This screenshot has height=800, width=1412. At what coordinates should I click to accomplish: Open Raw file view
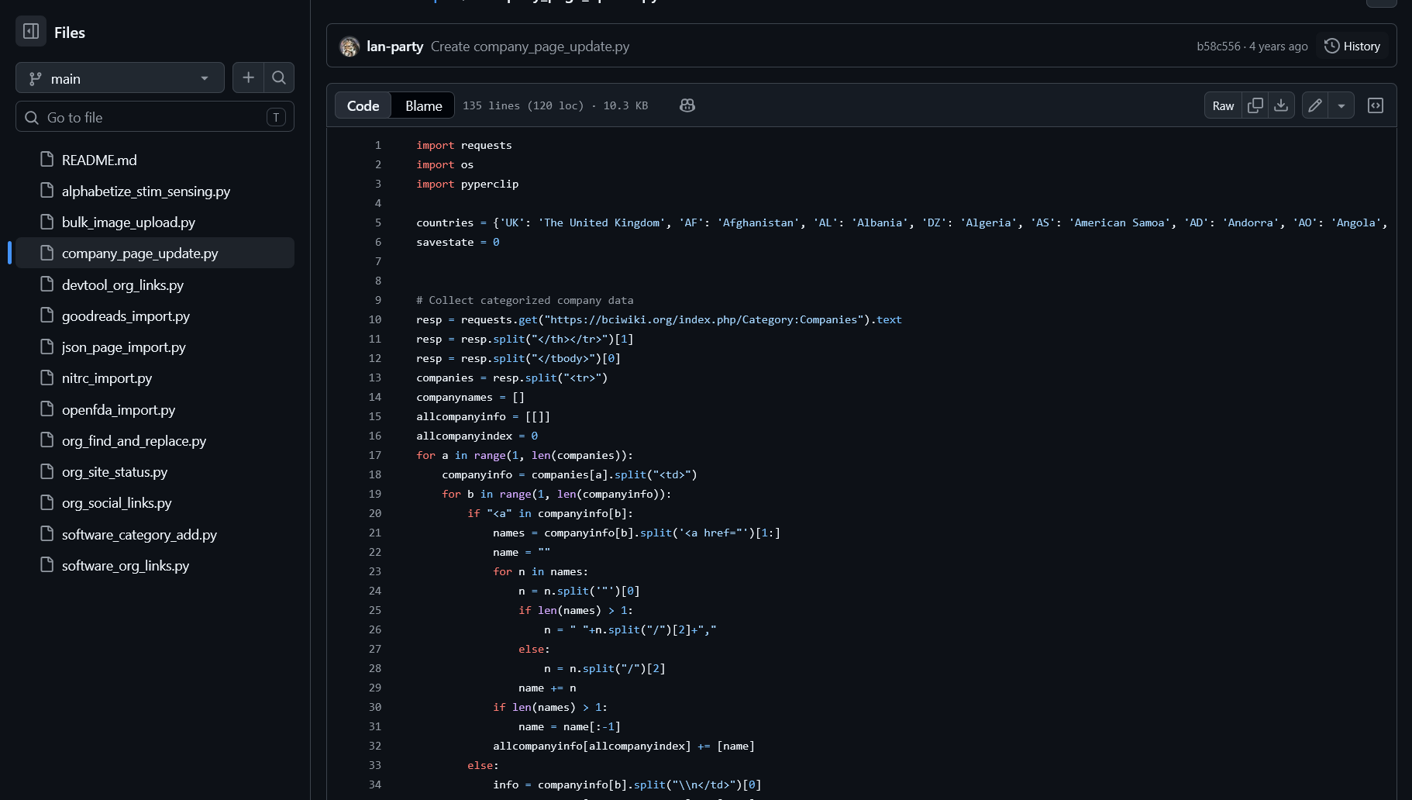click(x=1223, y=105)
